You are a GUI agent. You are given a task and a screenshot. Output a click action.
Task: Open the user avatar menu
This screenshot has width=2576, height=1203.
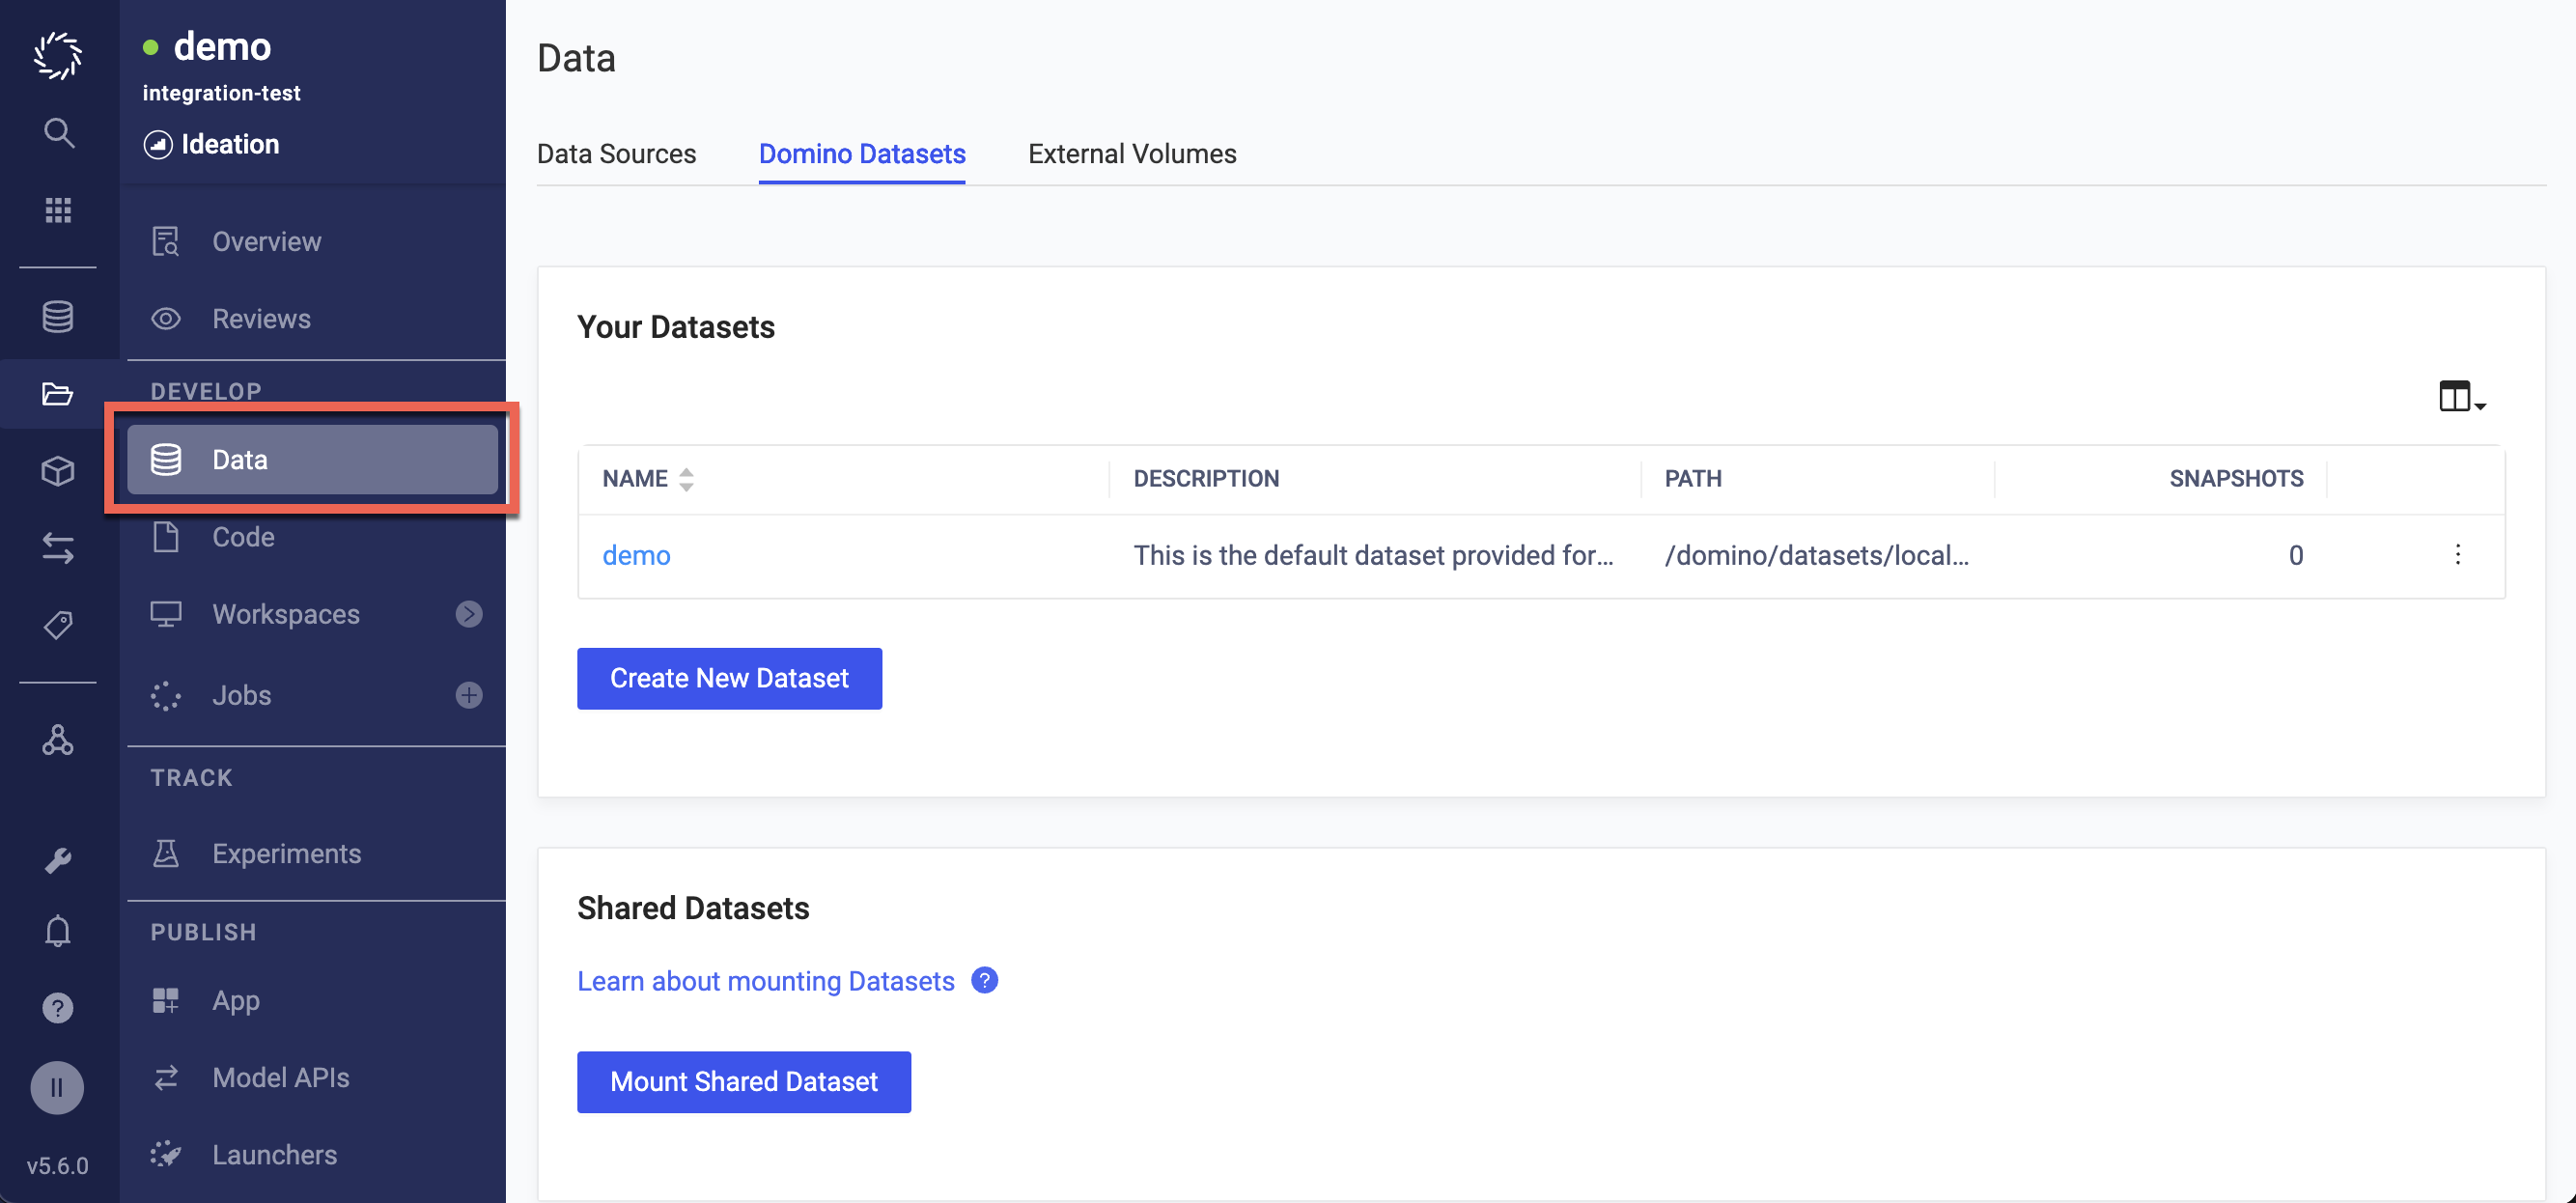(57, 1087)
